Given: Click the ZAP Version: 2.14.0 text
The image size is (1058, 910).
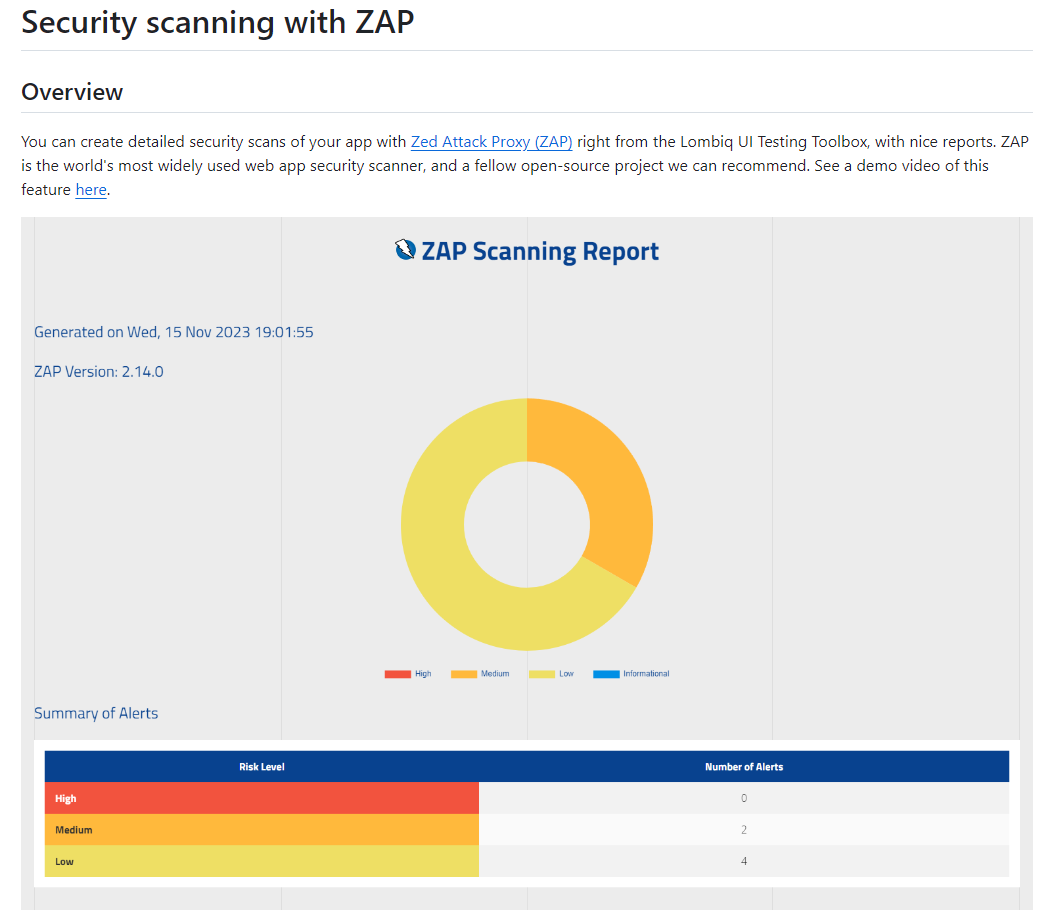Looking at the screenshot, I should (x=99, y=372).
